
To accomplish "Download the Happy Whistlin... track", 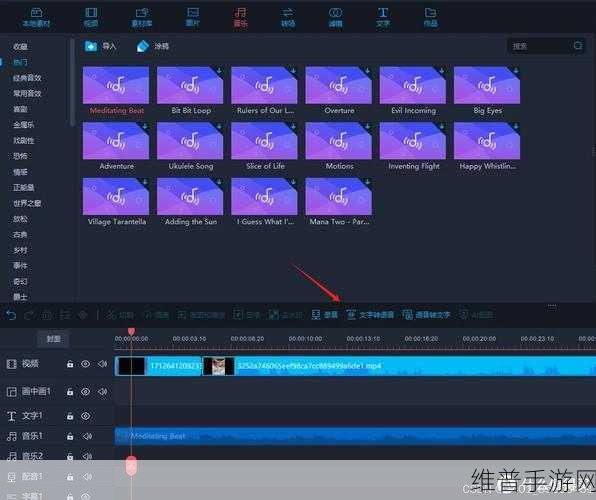I will point(516,126).
